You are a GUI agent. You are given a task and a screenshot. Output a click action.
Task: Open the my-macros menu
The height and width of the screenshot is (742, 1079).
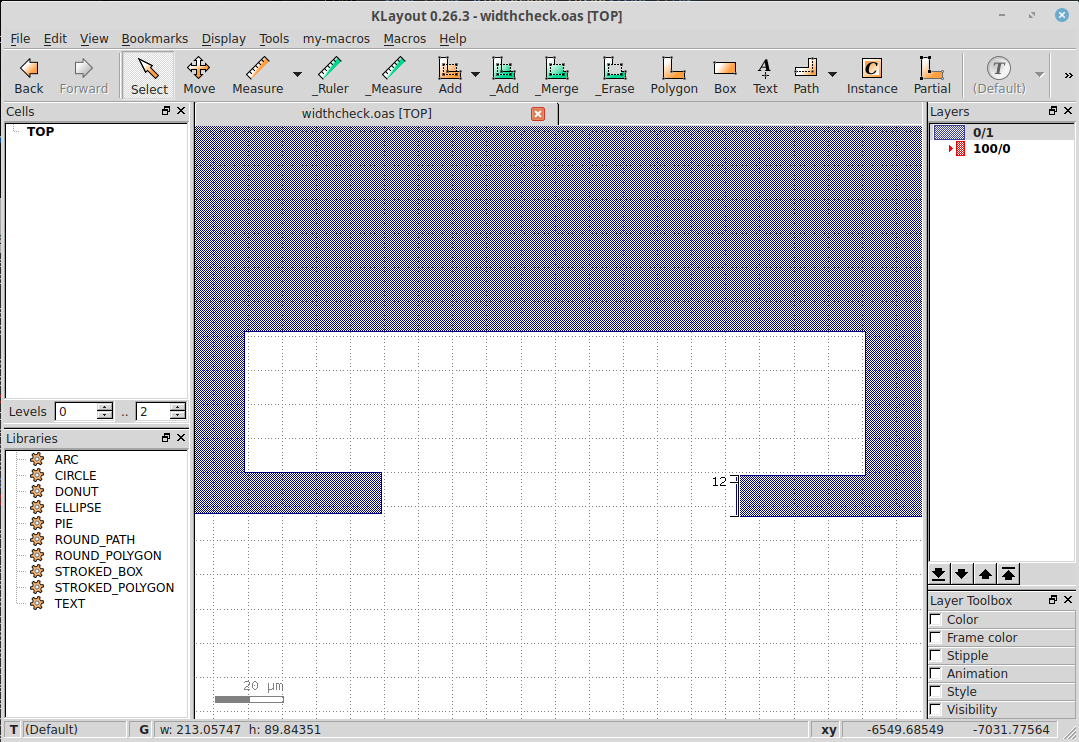click(336, 38)
